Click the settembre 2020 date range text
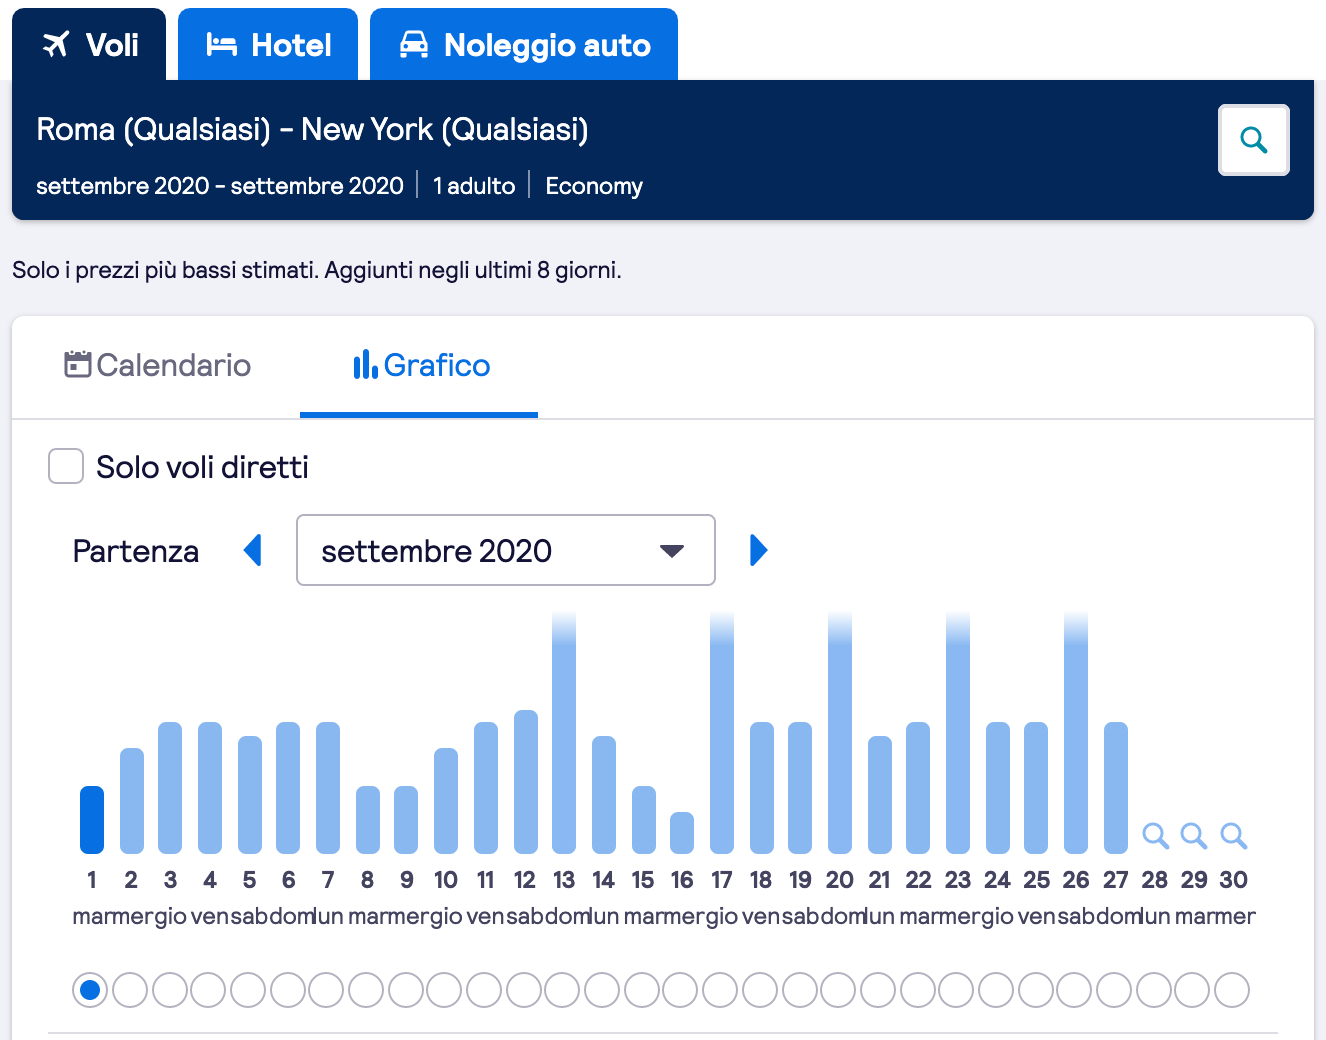Screen dimensions: 1326x1040 click(x=220, y=186)
